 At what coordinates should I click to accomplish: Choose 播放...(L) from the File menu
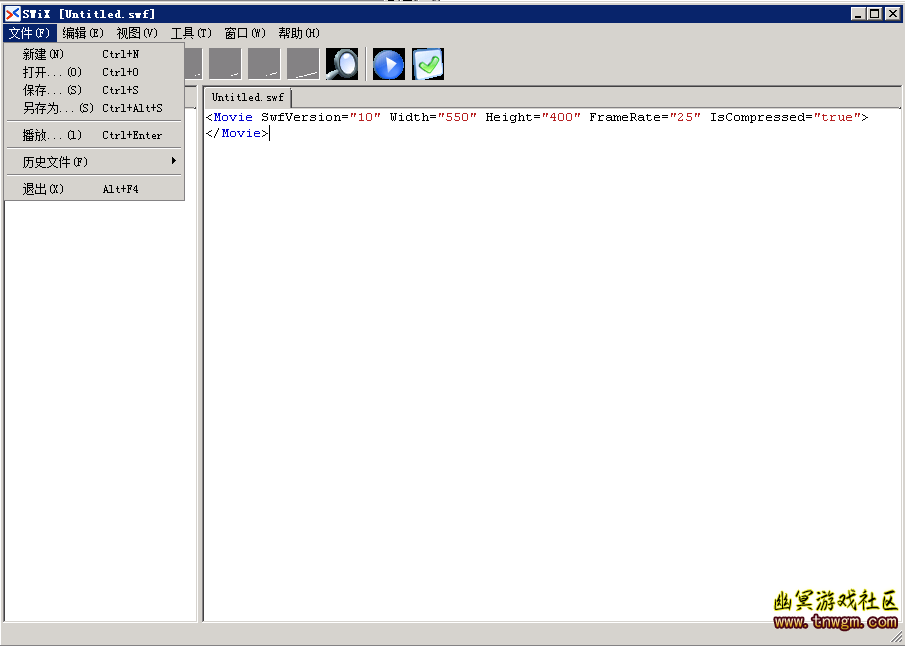(95, 135)
